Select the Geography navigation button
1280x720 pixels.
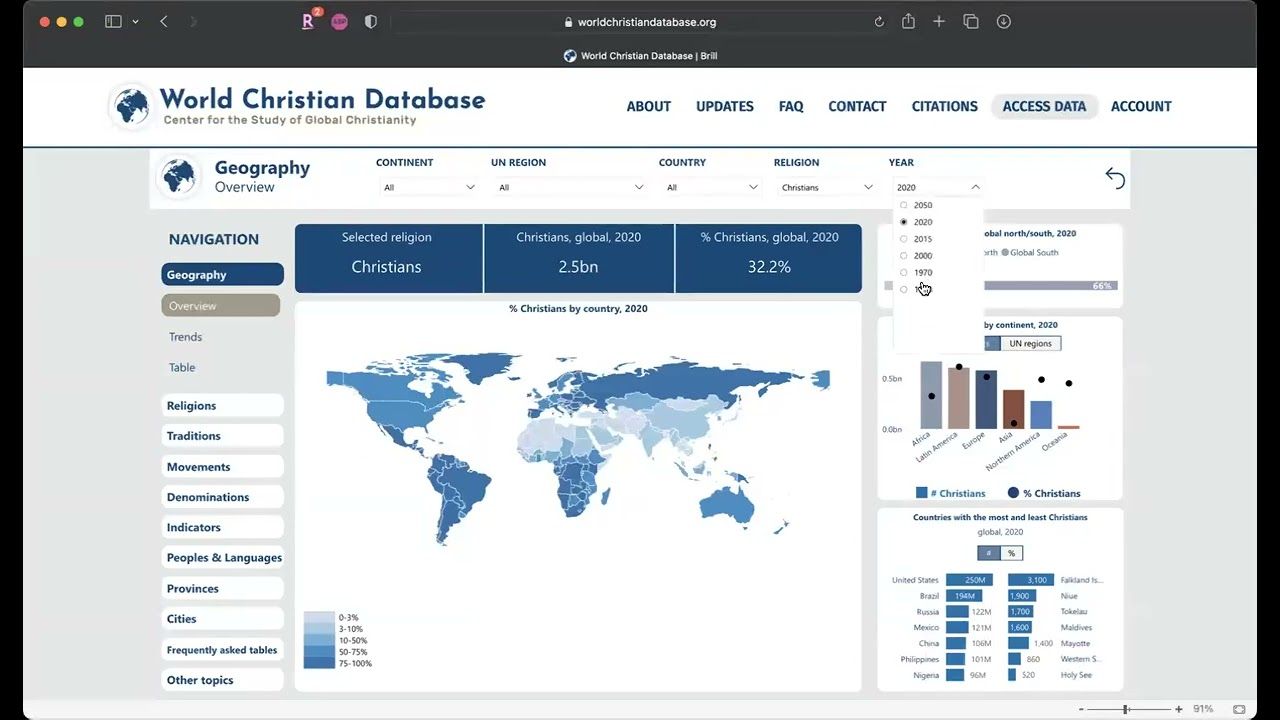pyautogui.click(x=222, y=274)
